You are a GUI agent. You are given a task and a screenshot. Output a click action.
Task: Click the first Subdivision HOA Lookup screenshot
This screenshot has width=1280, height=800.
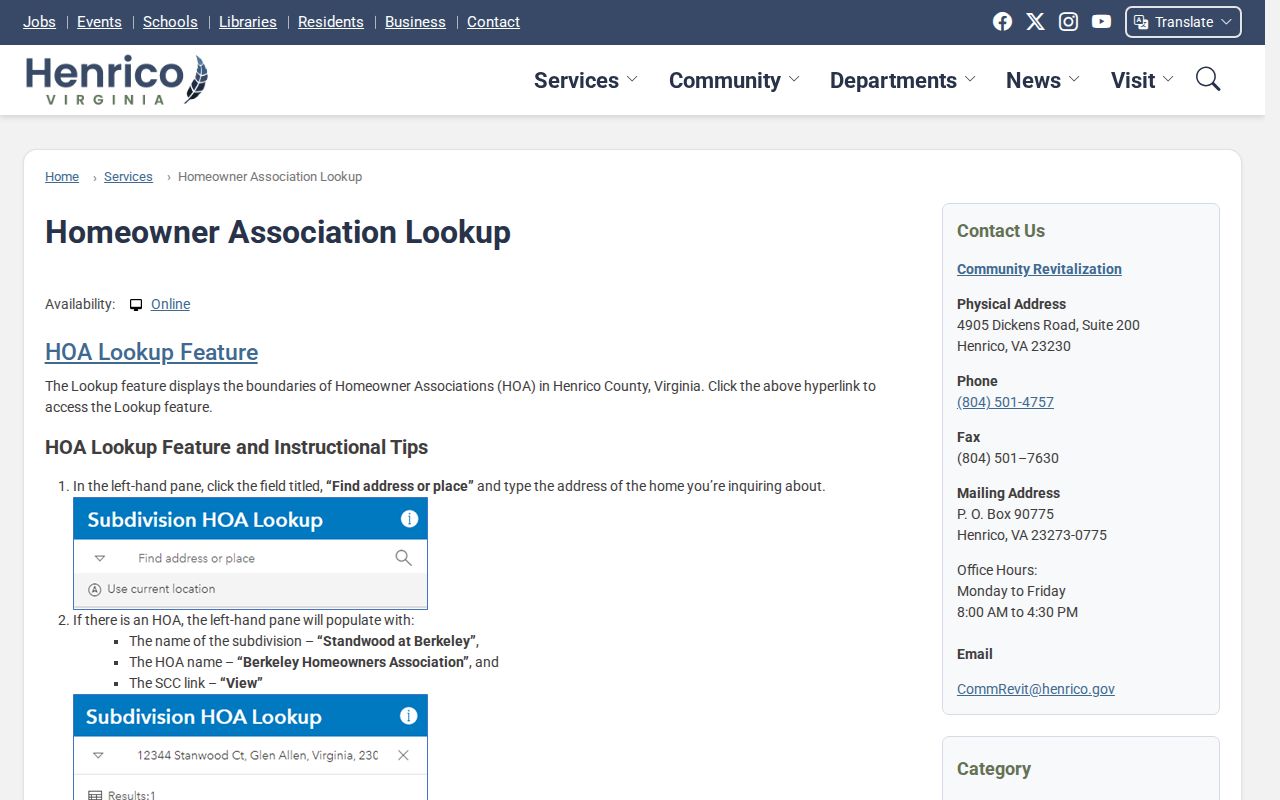point(250,554)
